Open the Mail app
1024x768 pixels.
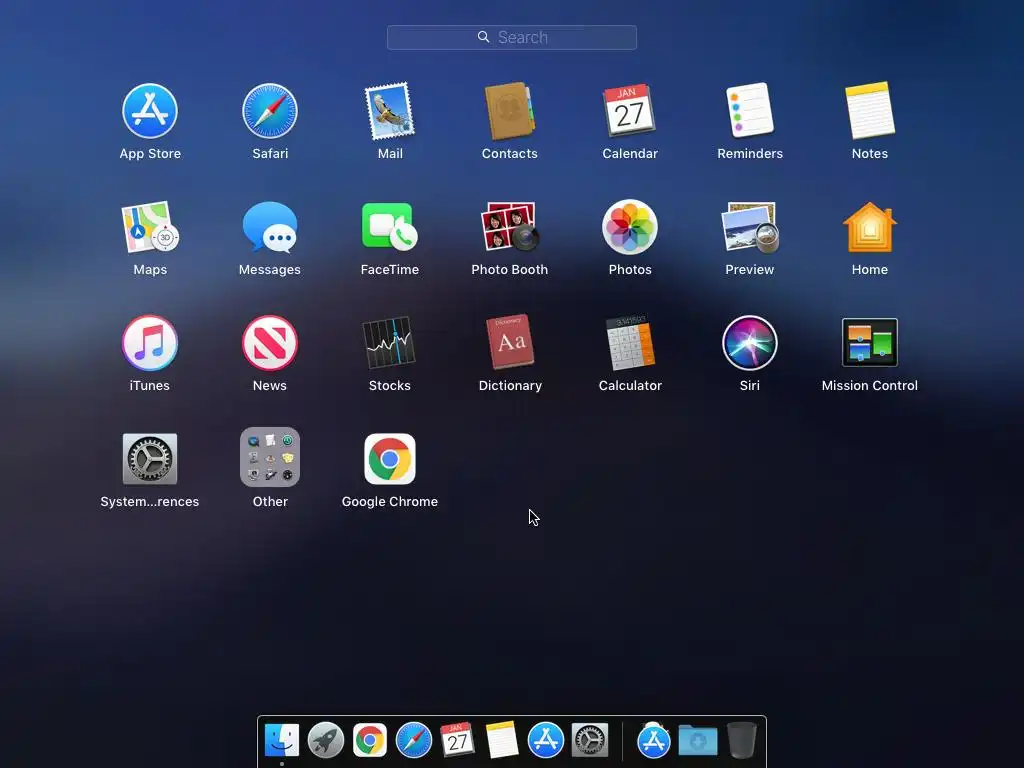390,111
